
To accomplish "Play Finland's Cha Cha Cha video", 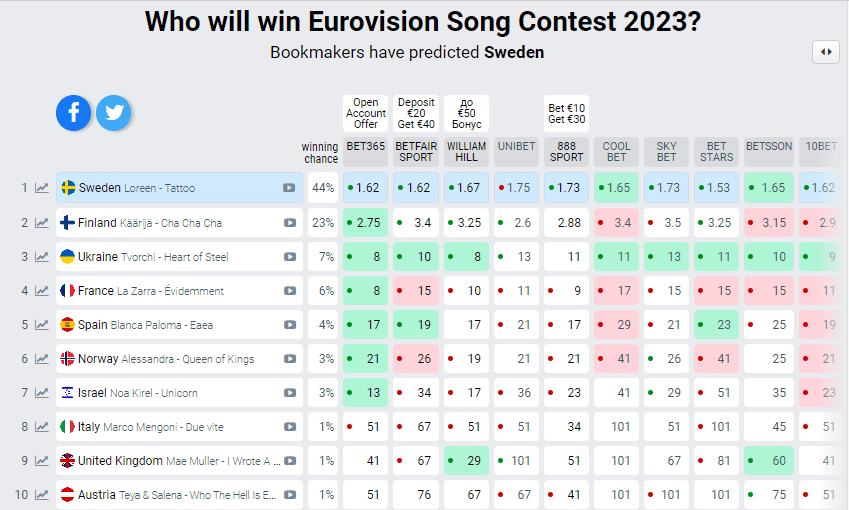I will [x=290, y=223].
